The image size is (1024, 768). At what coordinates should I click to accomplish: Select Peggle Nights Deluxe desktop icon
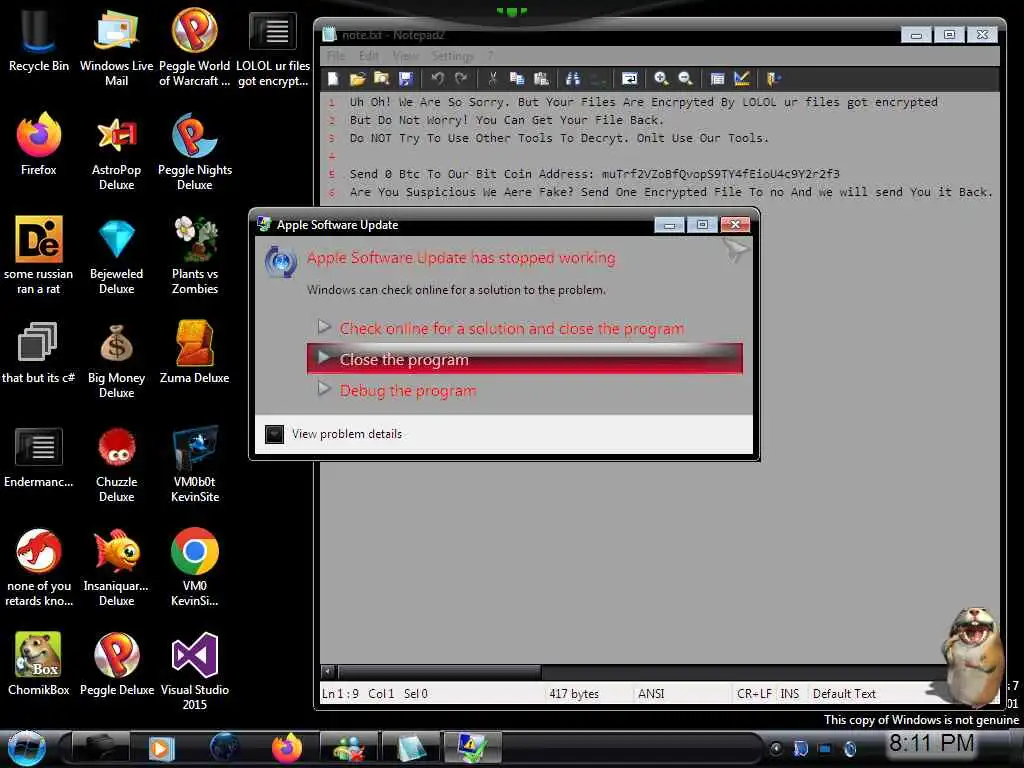pos(195,152)
